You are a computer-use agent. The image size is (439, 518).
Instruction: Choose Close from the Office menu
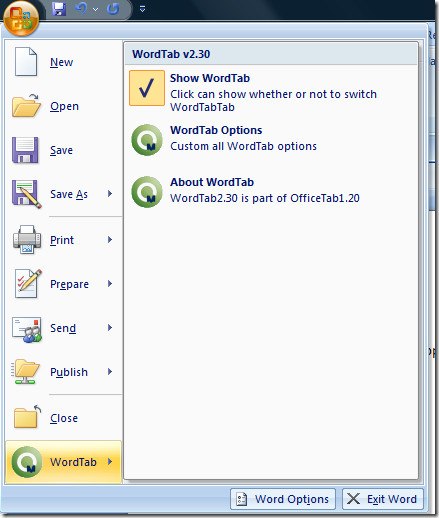64,418
